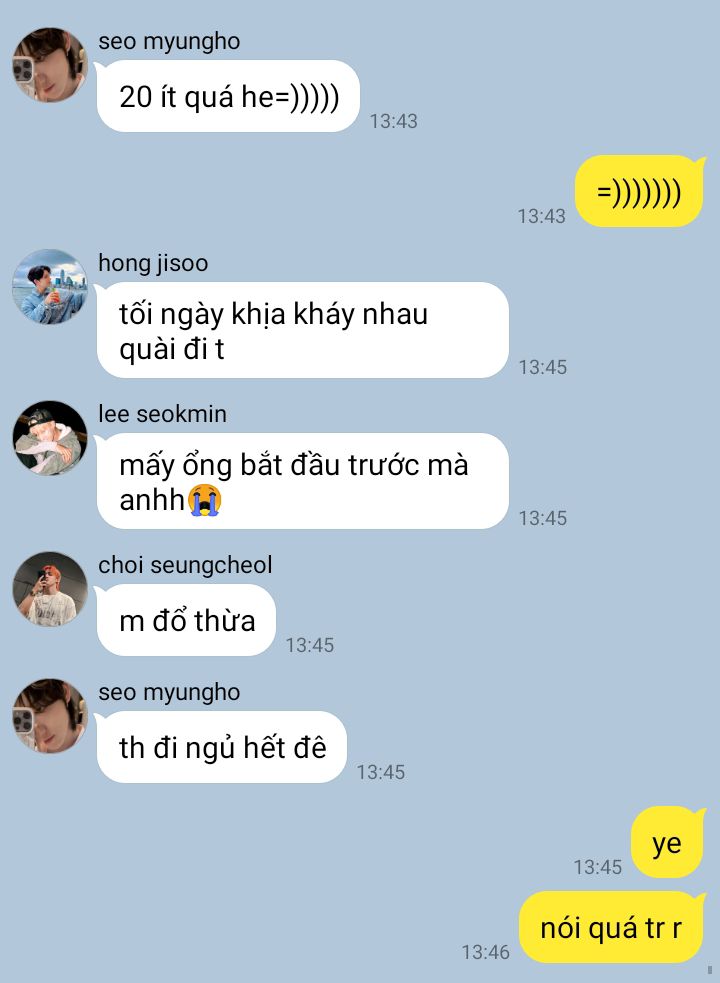Click the sender name 'hong jisoo'
The height and width of the screenshot is (983, 720).
point(153,263)
